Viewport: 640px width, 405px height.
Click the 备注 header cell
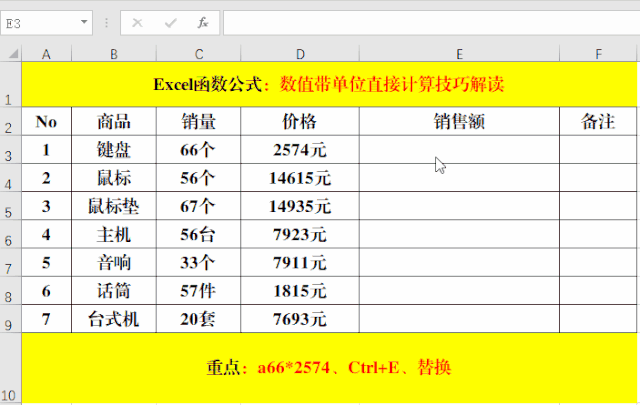coord(598,122)
